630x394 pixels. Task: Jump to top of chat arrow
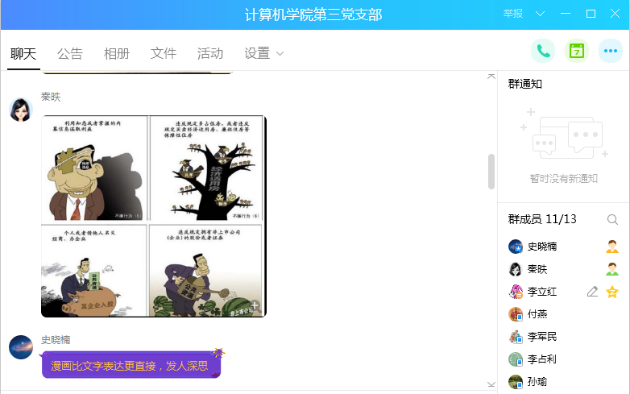click(491, 76)
